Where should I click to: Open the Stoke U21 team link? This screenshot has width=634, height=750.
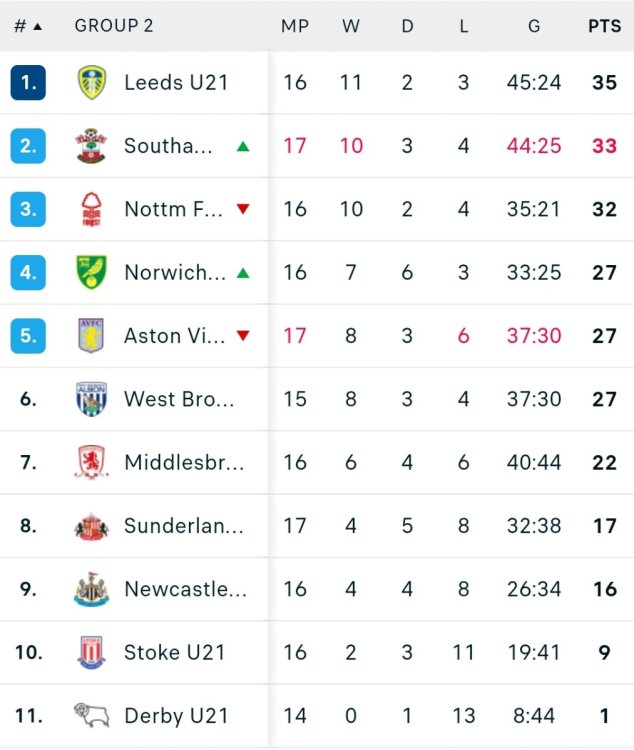pos(176,652)
